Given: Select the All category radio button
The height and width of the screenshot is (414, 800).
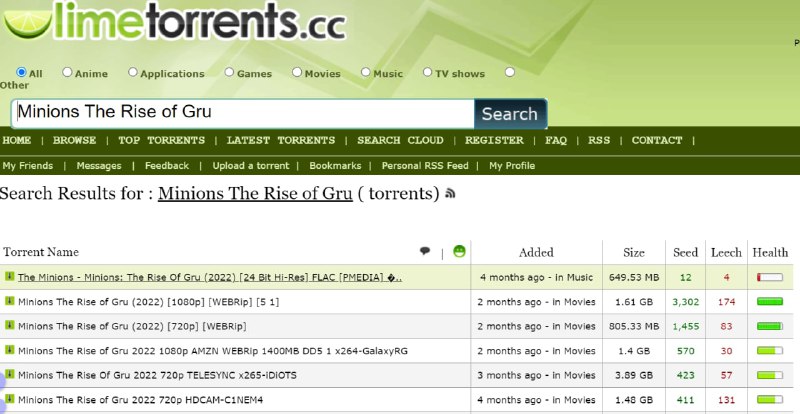Looking at the screenshot, I should point(21,72).
